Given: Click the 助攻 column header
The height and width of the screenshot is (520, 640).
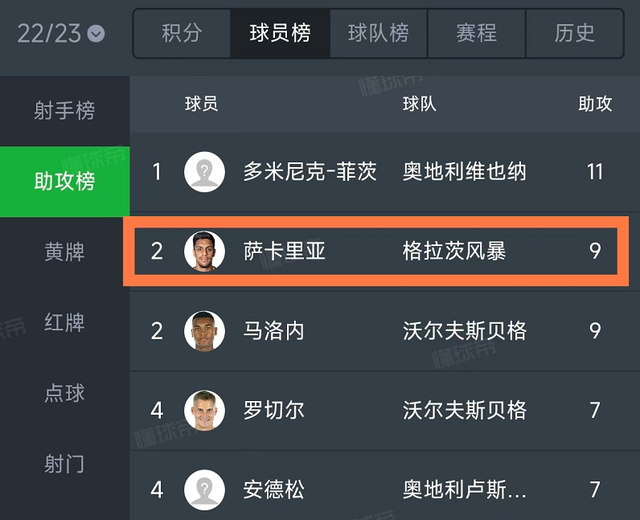Looking at the screenshot, I should (595, 103).
